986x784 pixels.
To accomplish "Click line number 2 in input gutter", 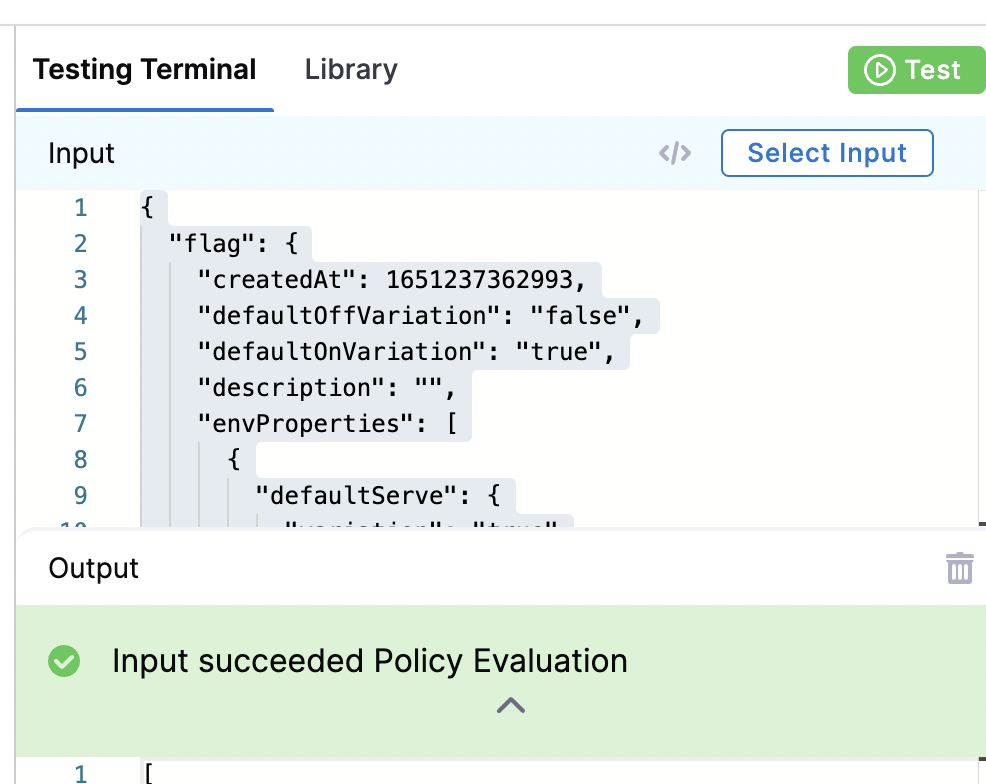I will tap(80, 244).
